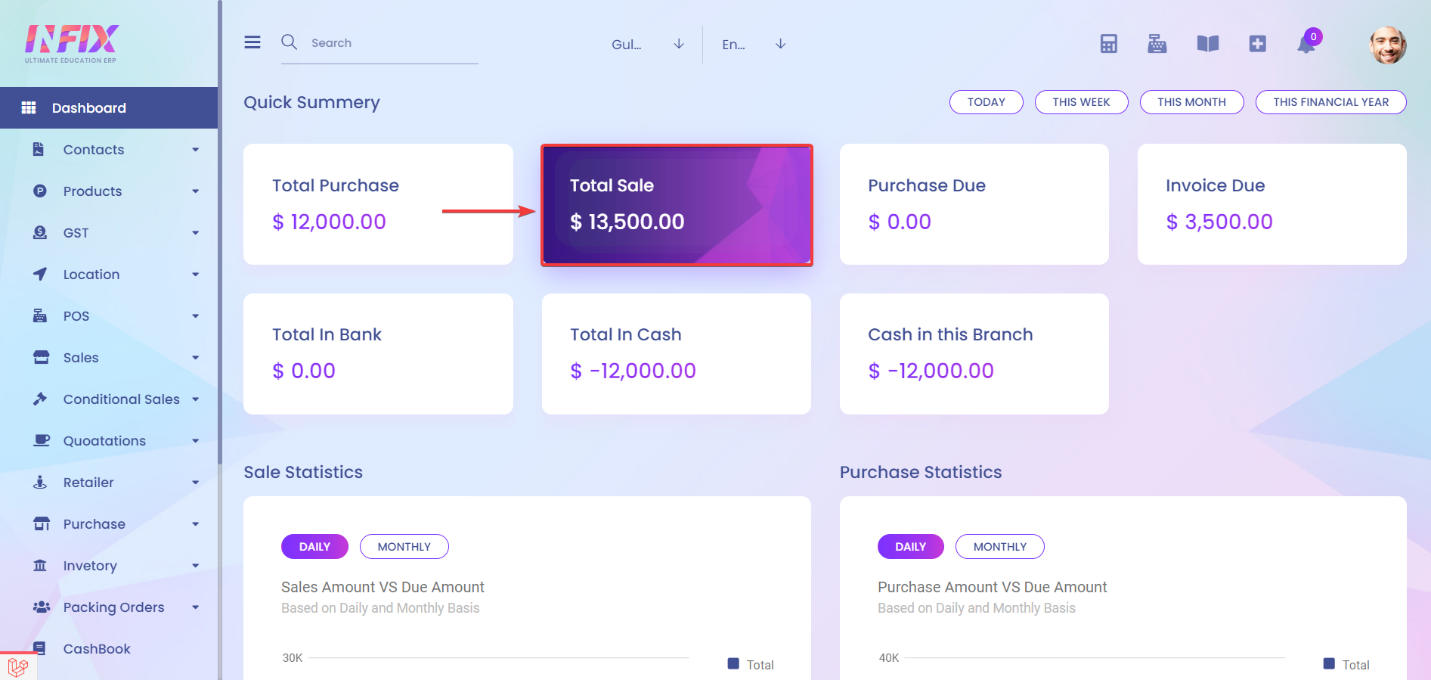Image resolution: width=1431 pixels, height=680 pixels.
Task: Open the Gul... branch dropdown
Action: point(648,44)
